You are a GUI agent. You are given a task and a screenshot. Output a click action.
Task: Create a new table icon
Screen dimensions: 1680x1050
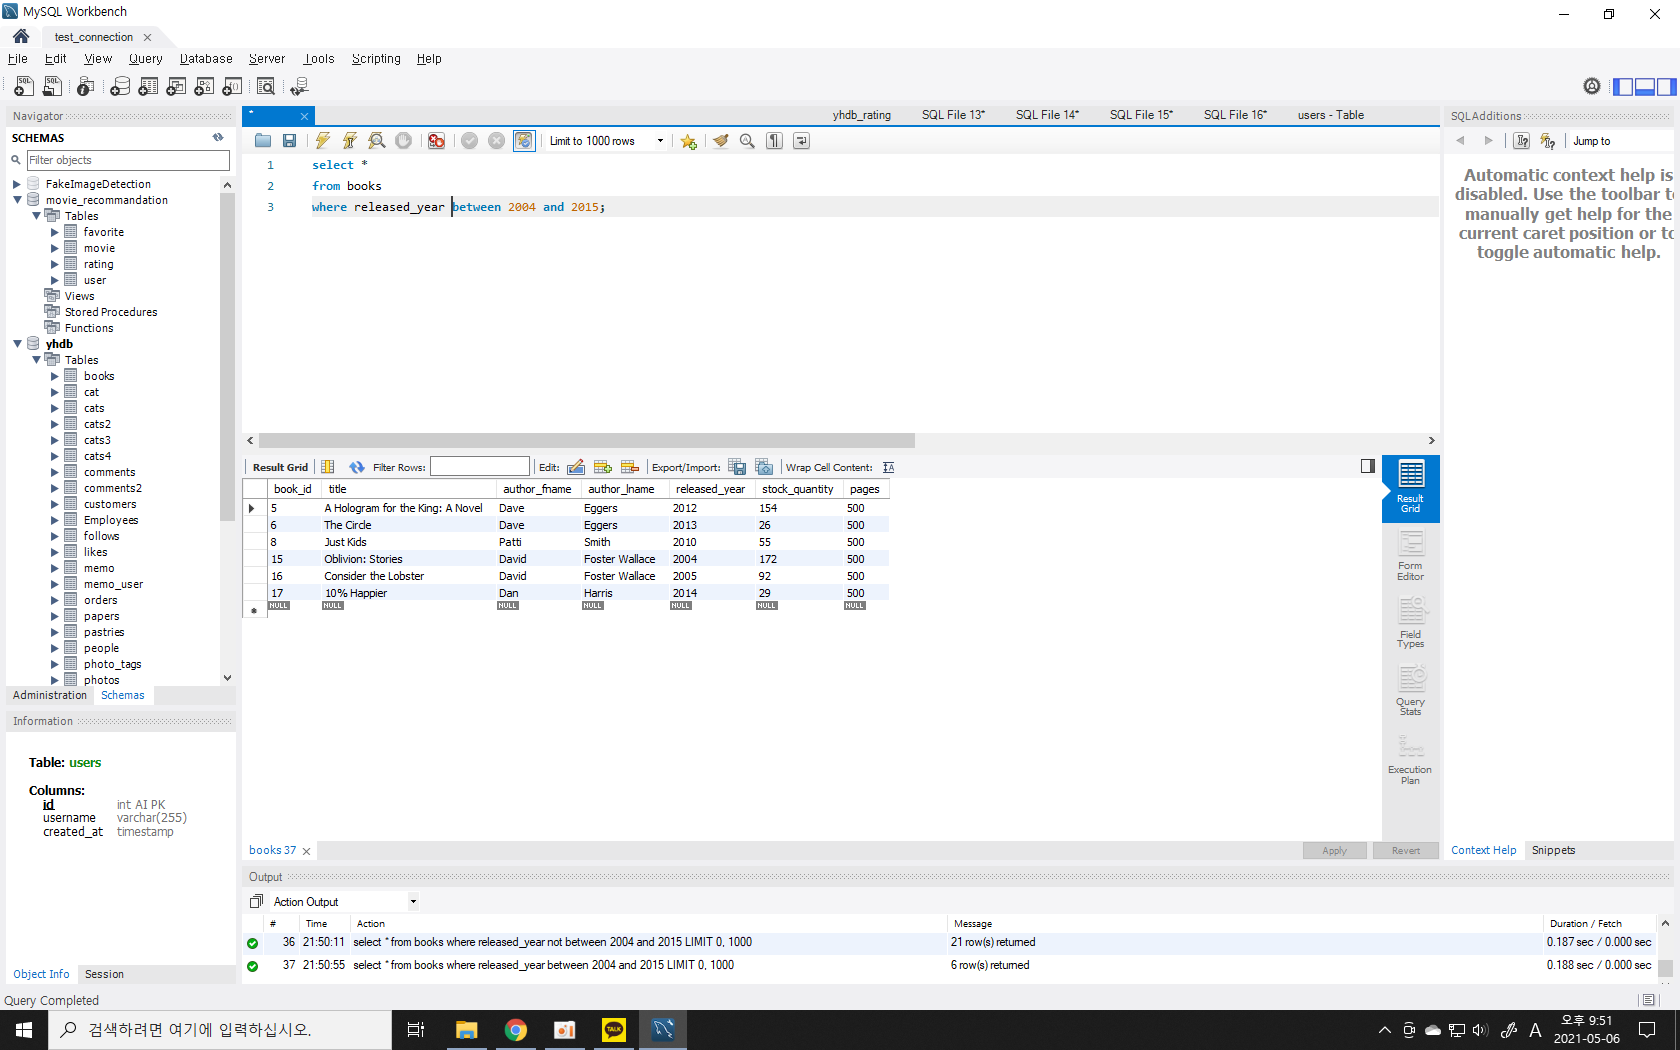(x=148, y=87)
